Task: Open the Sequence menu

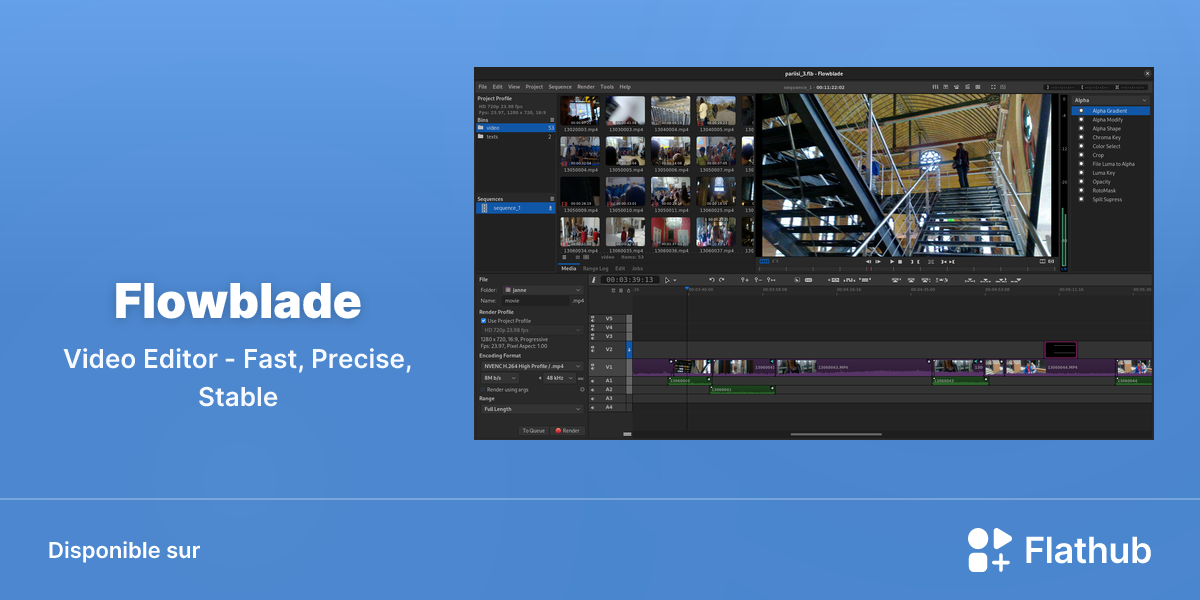Action: pos(560,87)
